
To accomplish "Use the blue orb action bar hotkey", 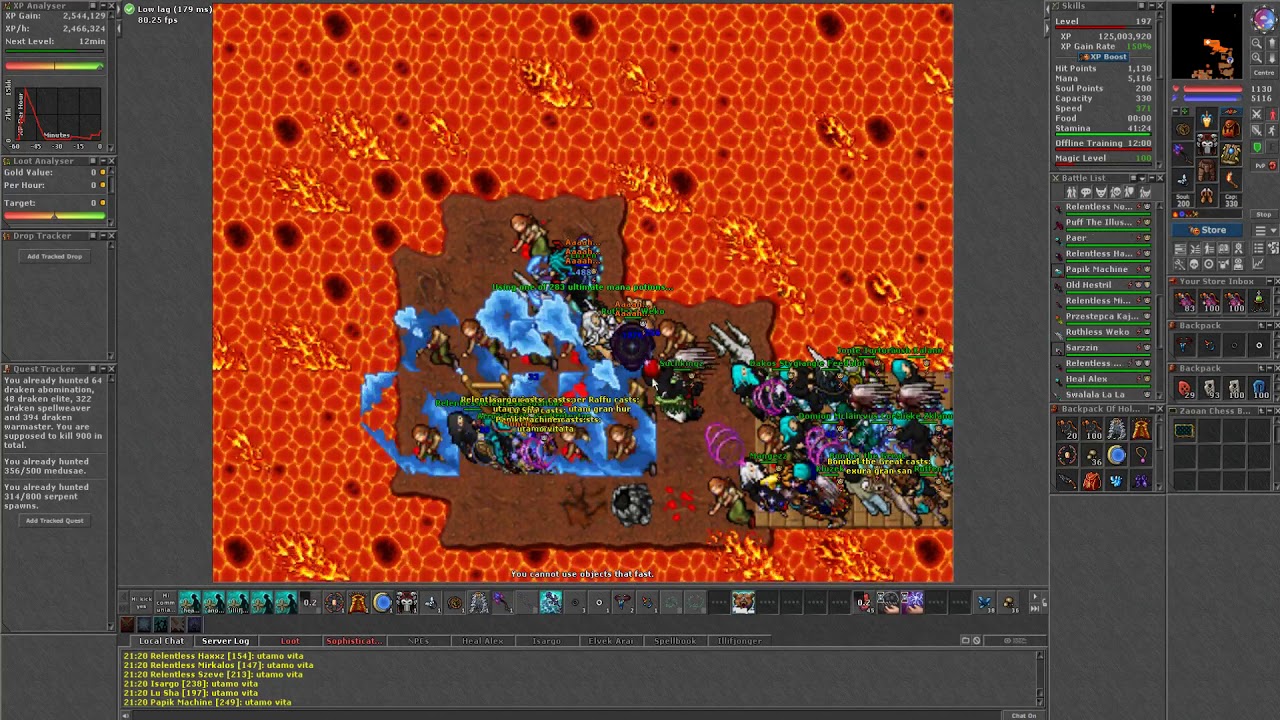I will [x=382, y=602].
